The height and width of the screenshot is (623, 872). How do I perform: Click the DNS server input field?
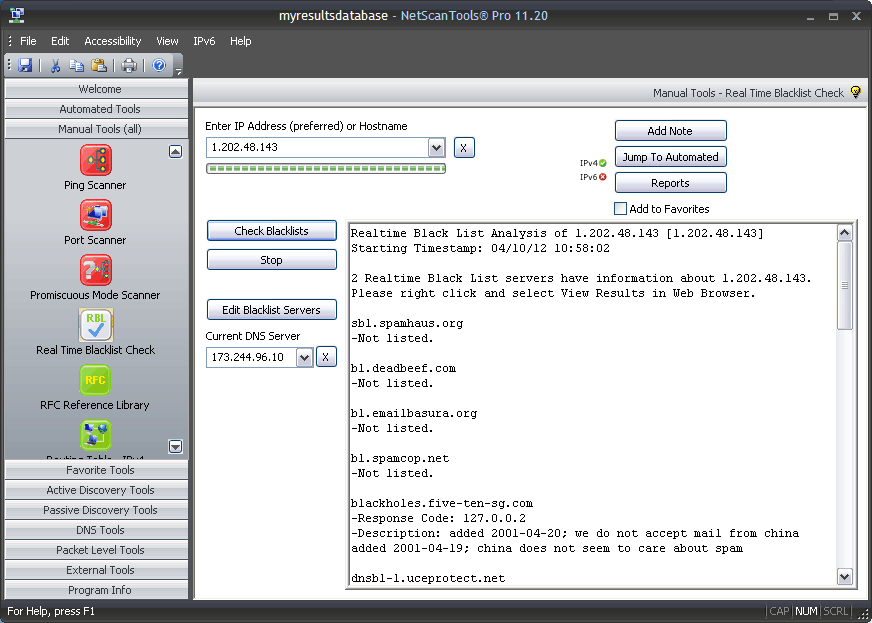[x=251, y=358]
